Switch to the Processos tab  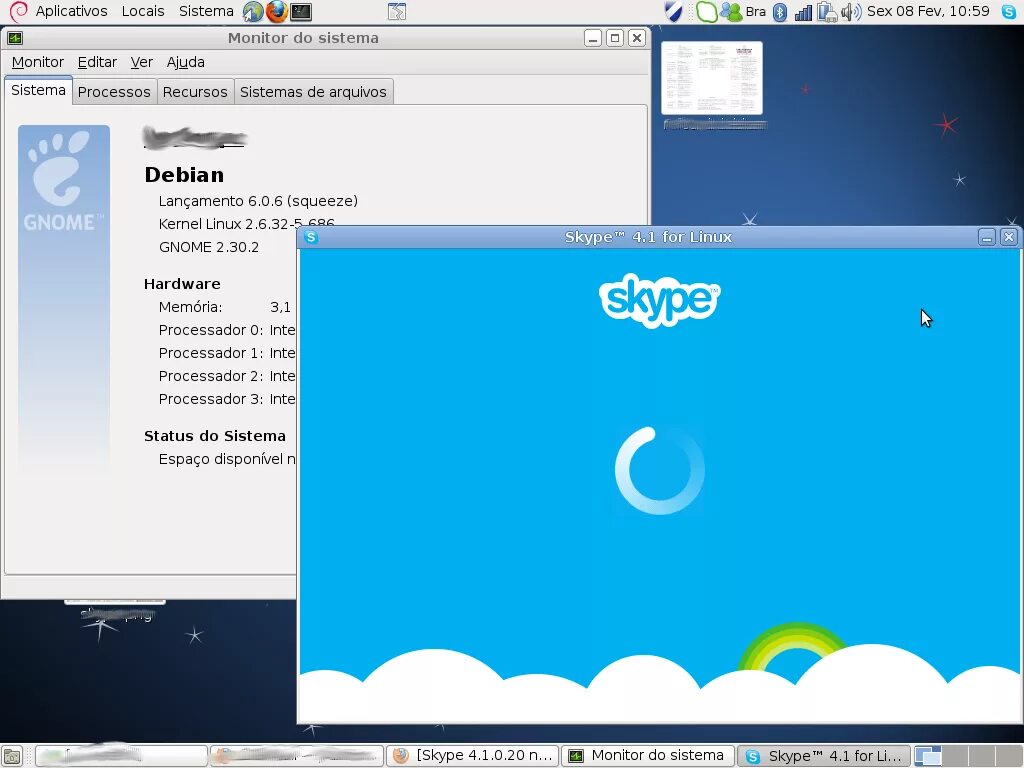114,92
